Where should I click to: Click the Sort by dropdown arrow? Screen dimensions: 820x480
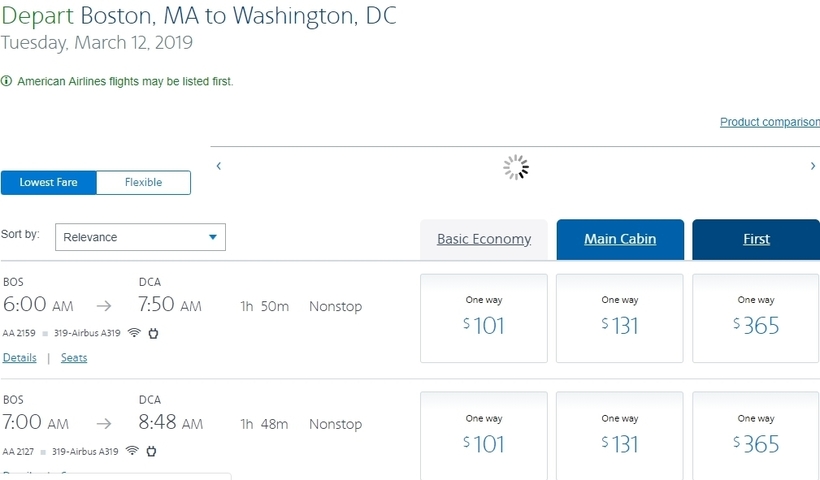(213, 237)
